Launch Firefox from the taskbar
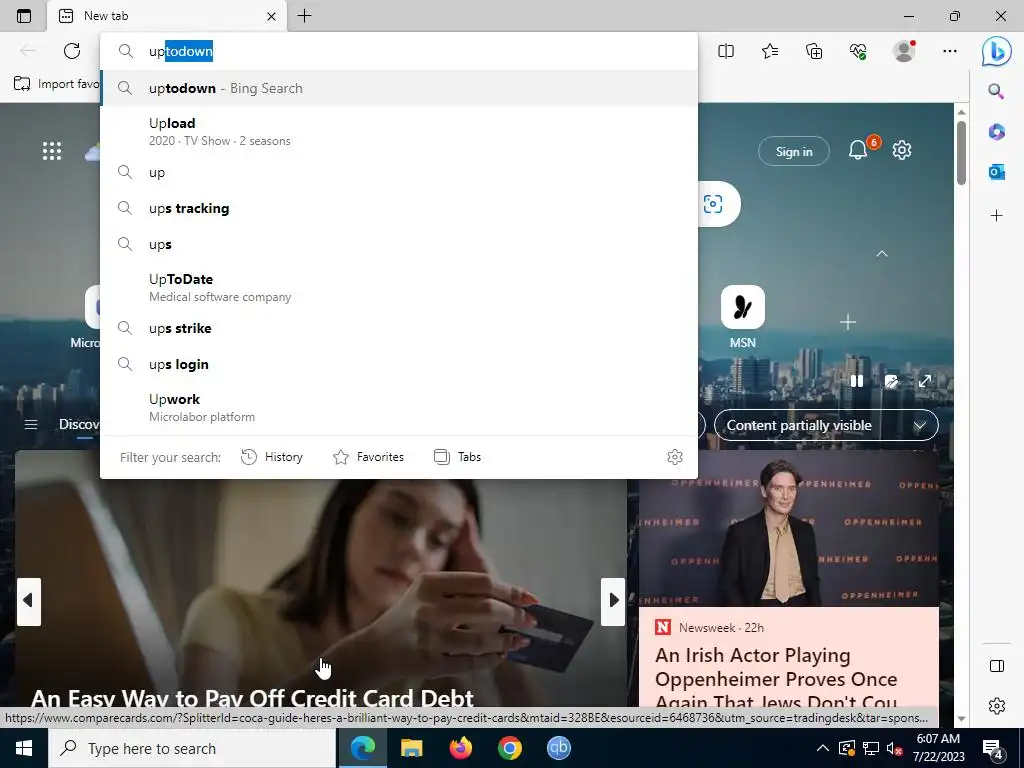 point(460,748)
